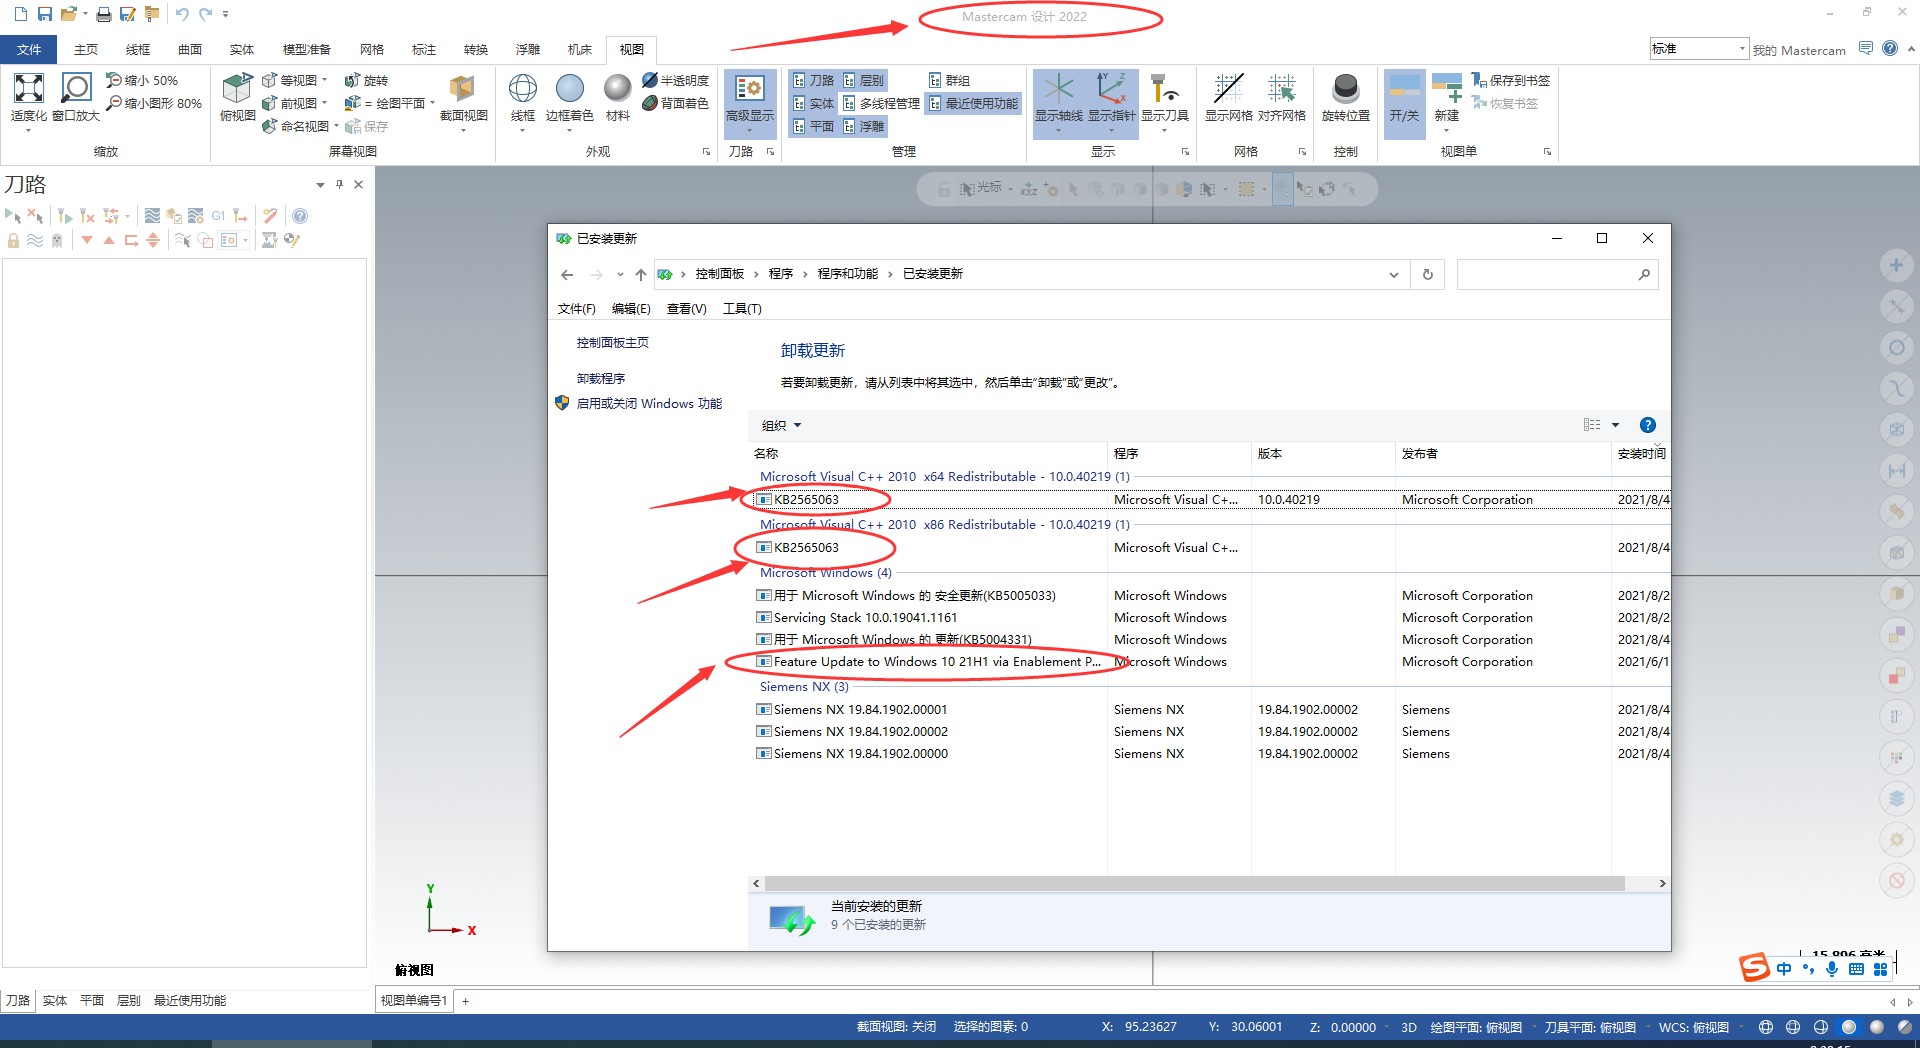Click the Fit (适度化) zoom icon
The image size is (1920, 1048).
point(28,89)
